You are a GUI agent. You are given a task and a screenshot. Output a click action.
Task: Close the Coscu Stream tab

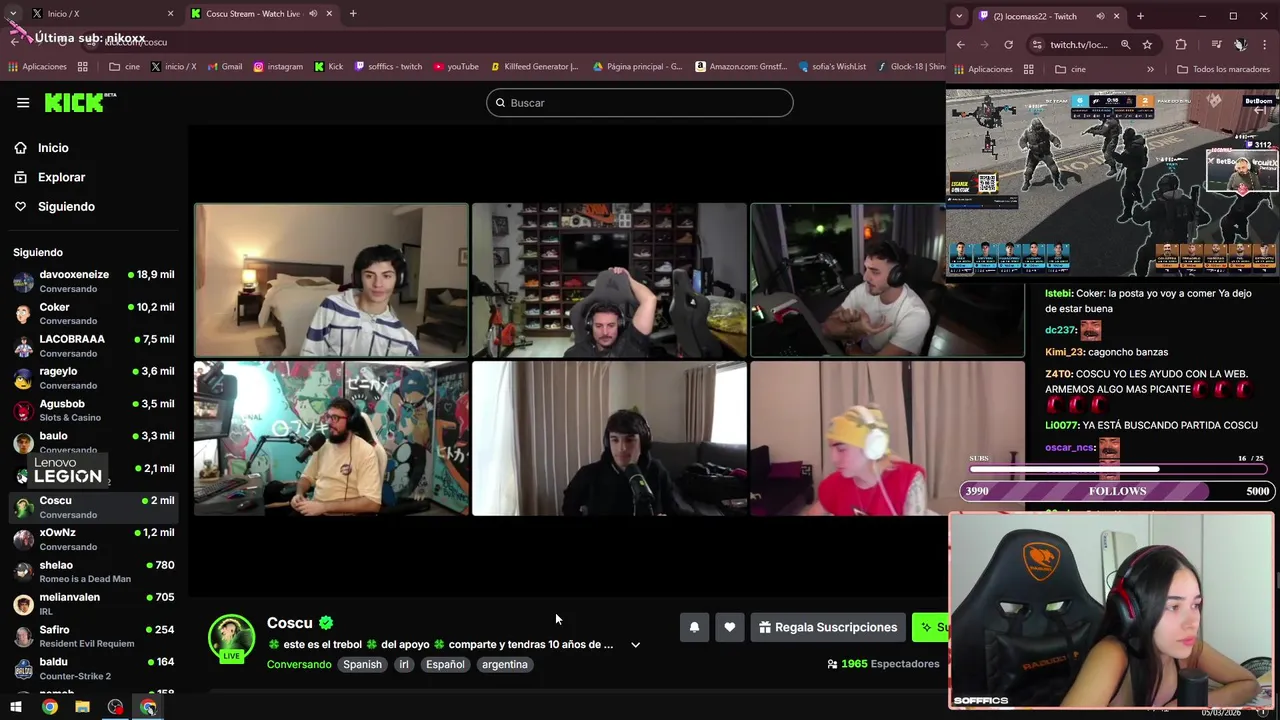click(329, 14)
